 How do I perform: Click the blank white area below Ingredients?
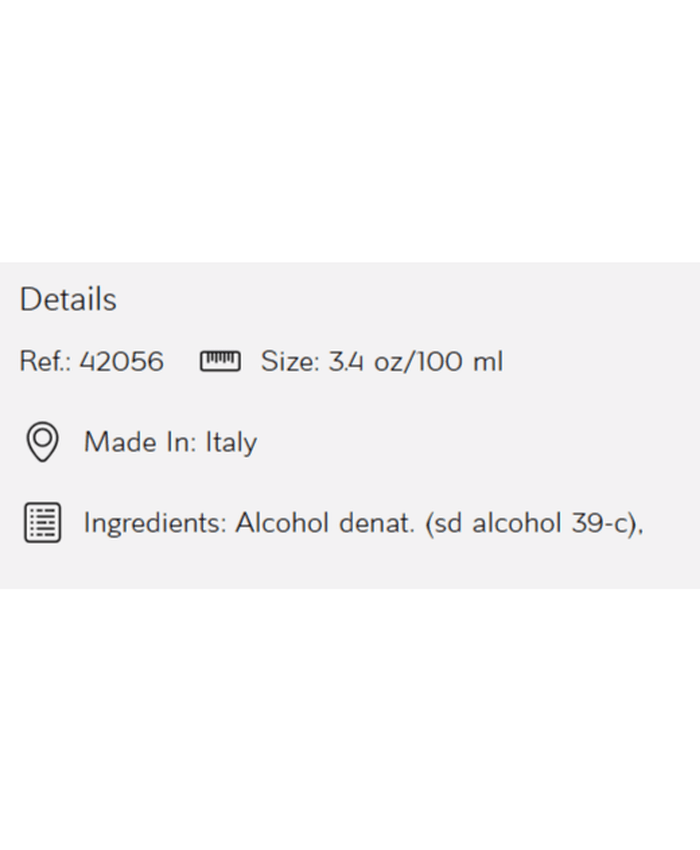[x=350, y=720]
